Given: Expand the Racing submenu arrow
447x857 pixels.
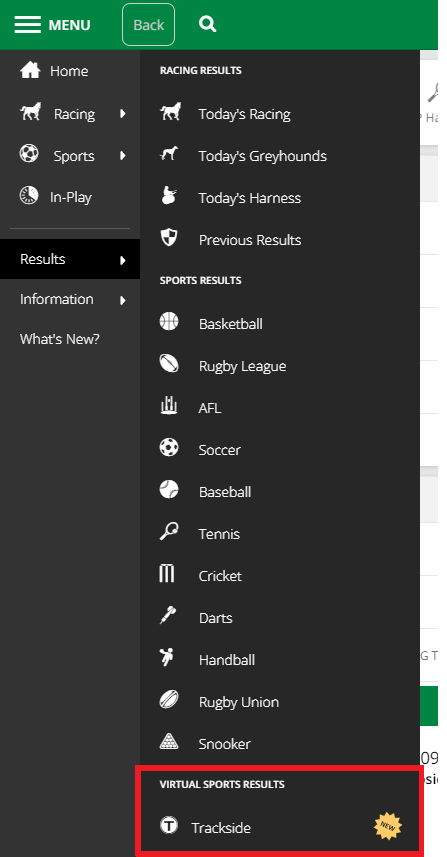Looking at the screenshot, I should coord(122,114).
